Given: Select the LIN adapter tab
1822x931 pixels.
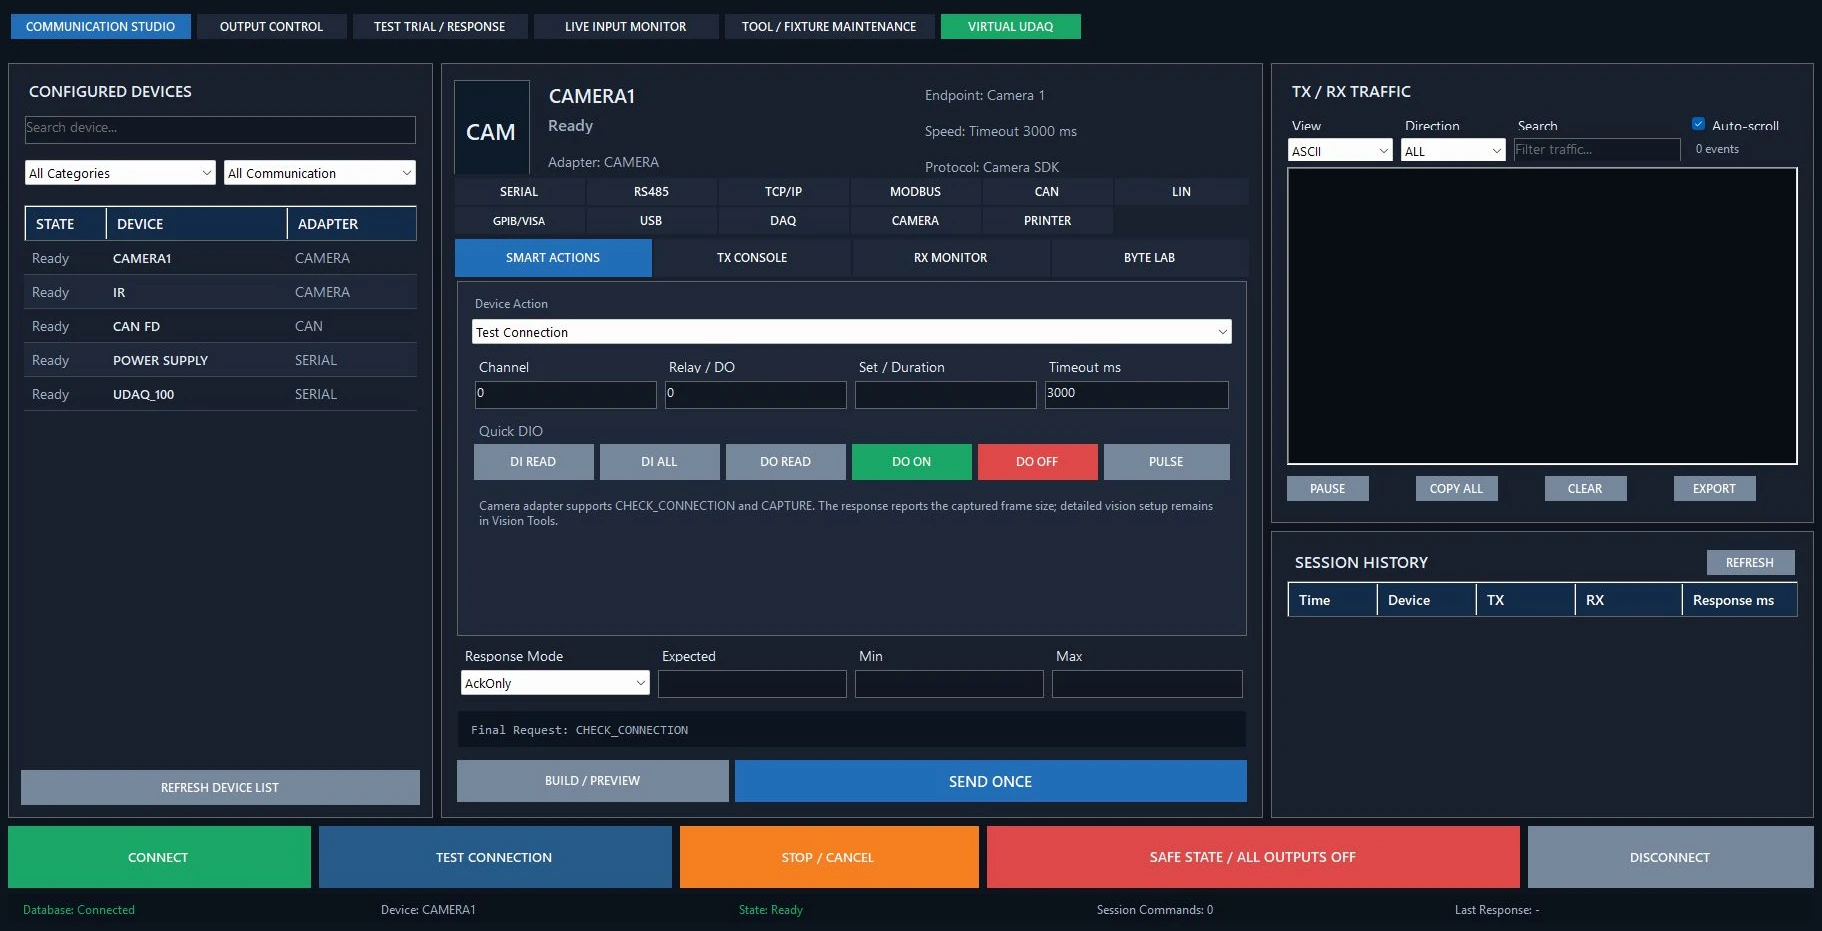Looking at the screenshot, I should 1181,191.
